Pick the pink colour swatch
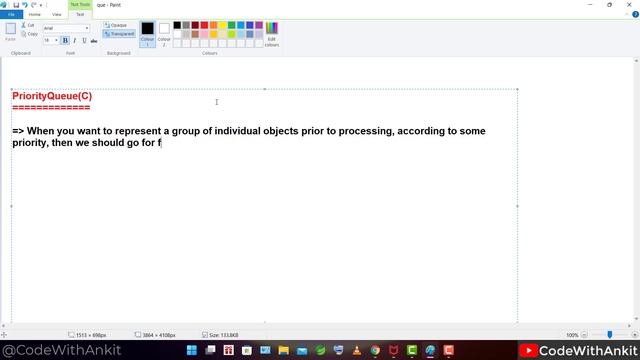Viewport: 640px width, 360px height. click(204, 34)
